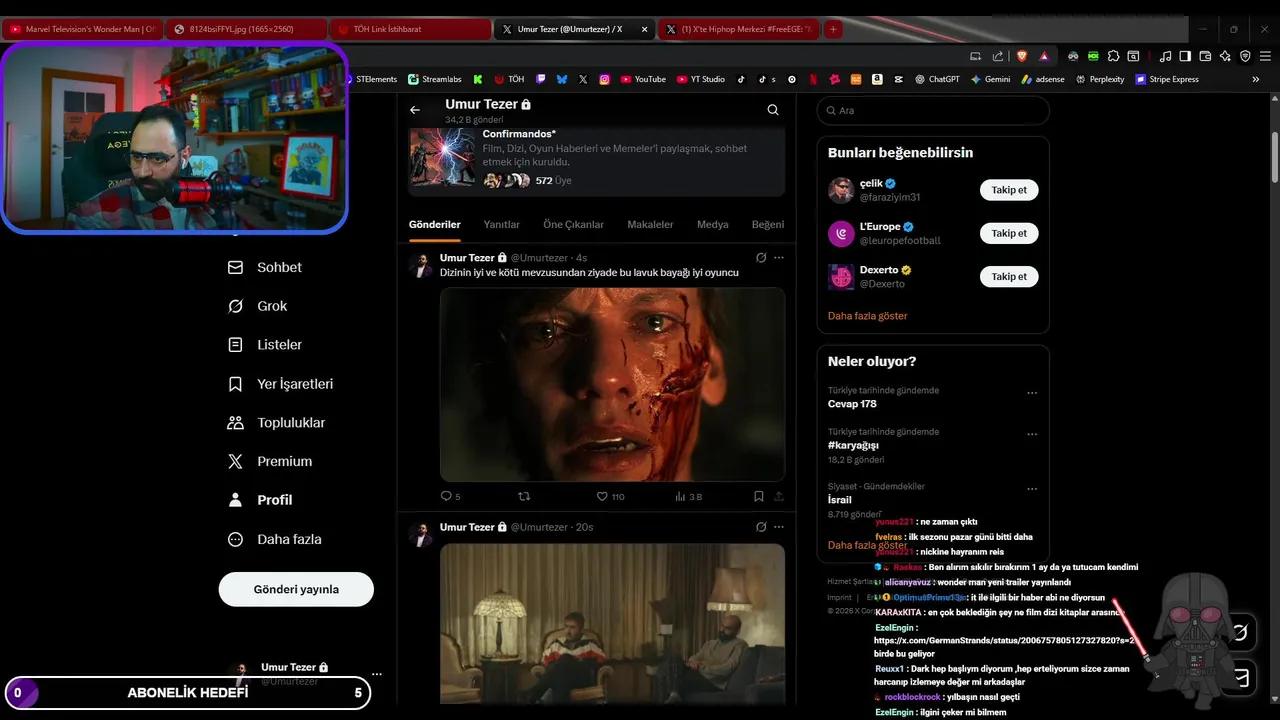This screenshot has width=1280, height=720.
Task: Switch to the Makaleler tab
Action: [x=650, y=225]
